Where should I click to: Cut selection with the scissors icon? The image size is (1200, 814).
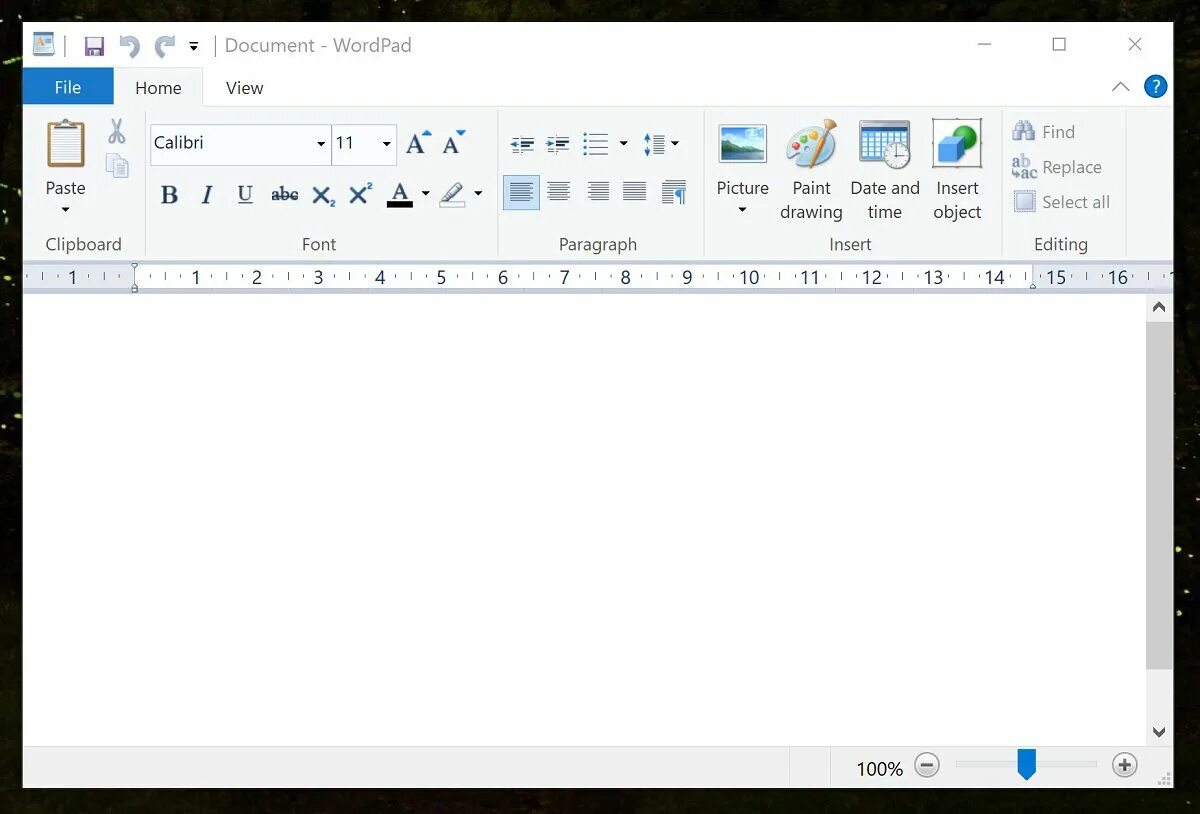117,131
